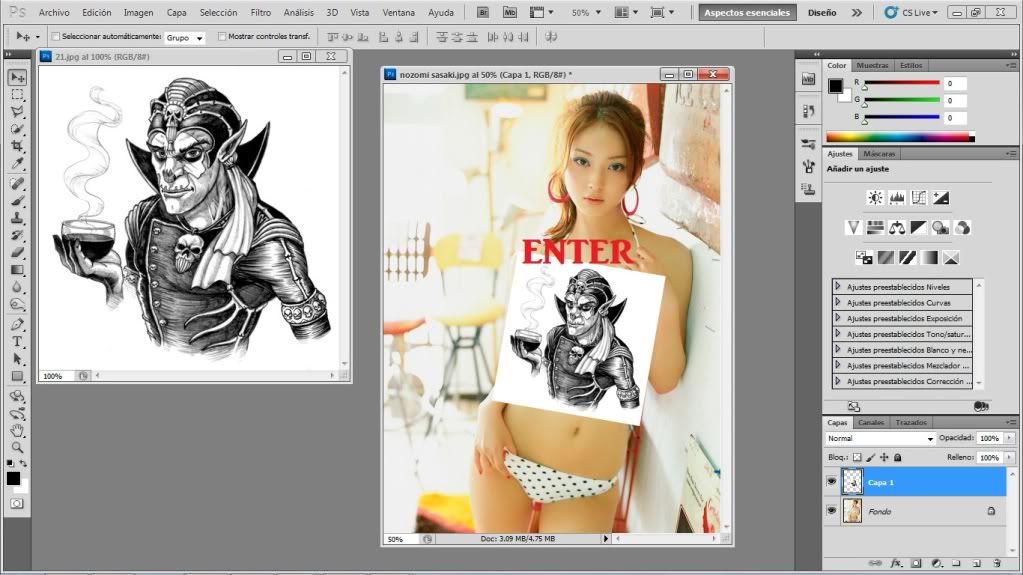The width and height of the screenshot is (1023, 575).
Task: Add a Levels adjustment
Action: 897,198
